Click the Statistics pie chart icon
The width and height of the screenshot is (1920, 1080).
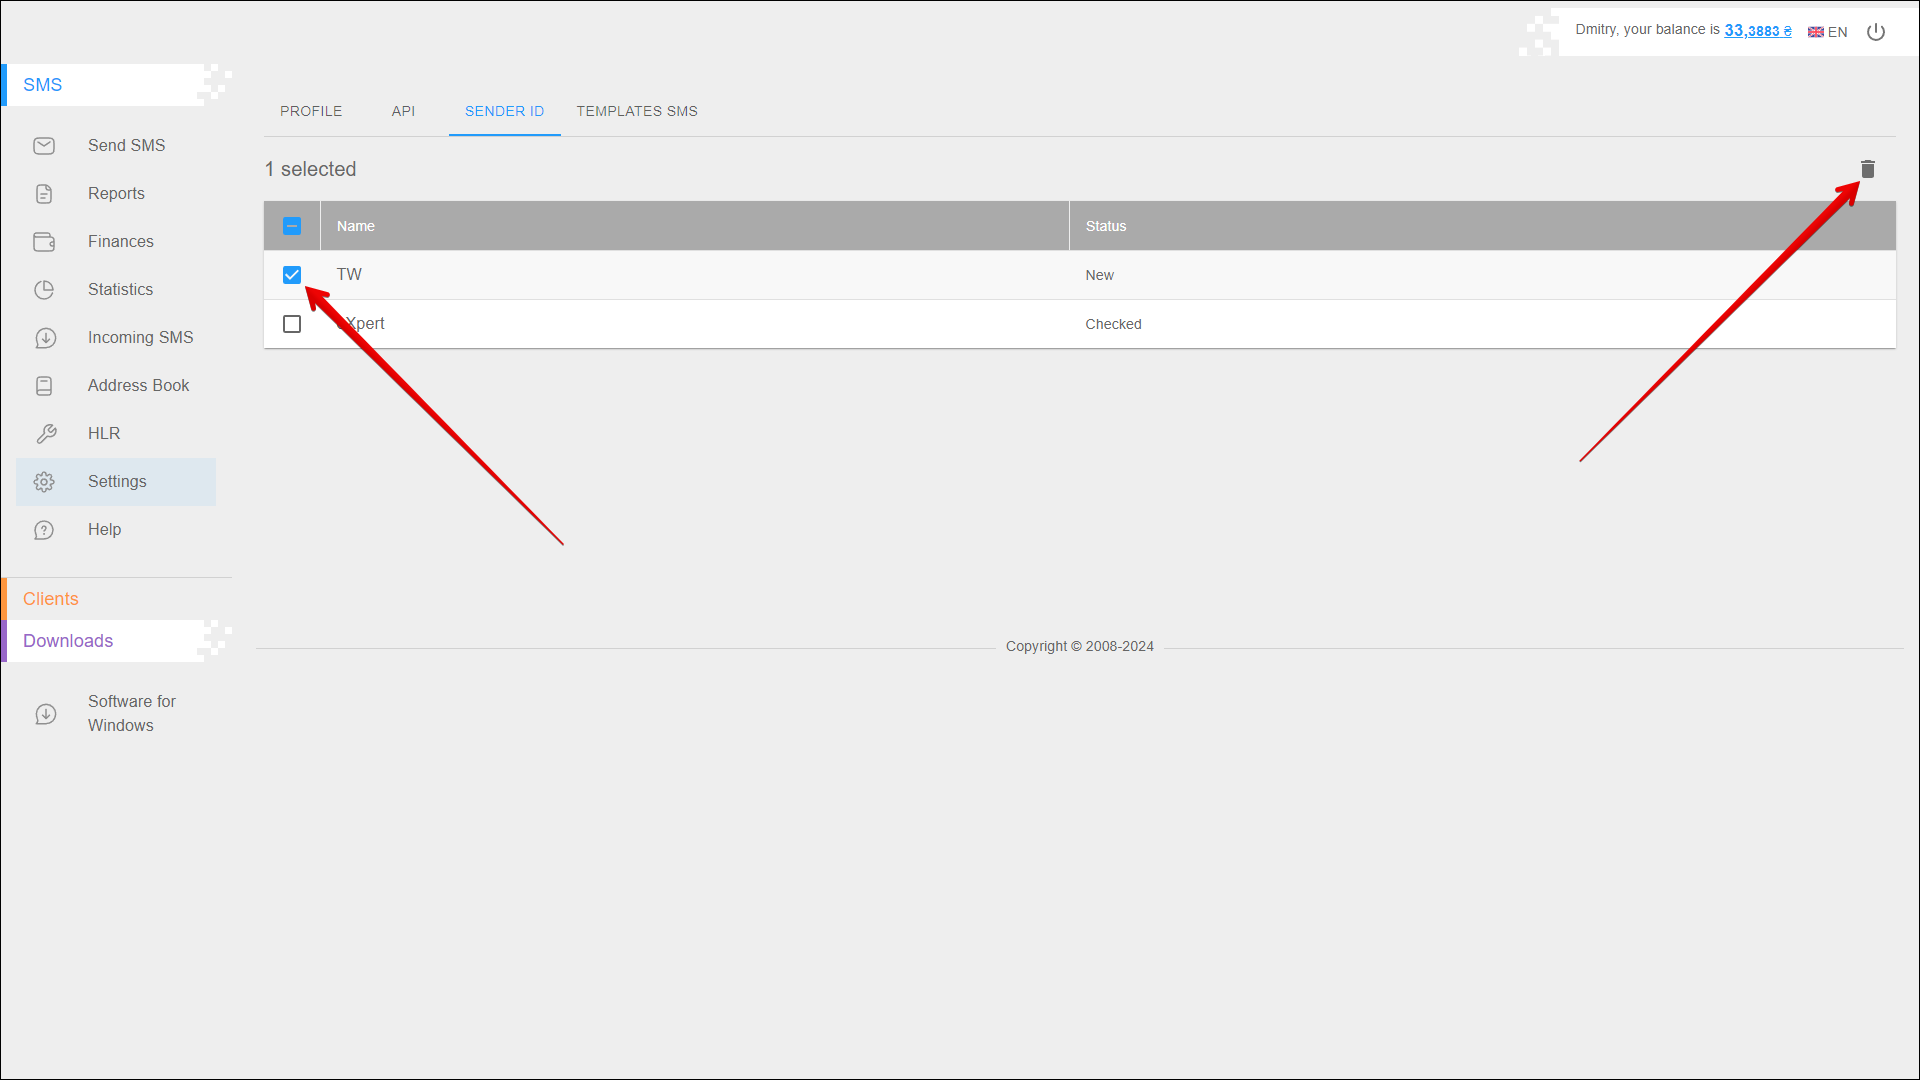tap(44, 290)
